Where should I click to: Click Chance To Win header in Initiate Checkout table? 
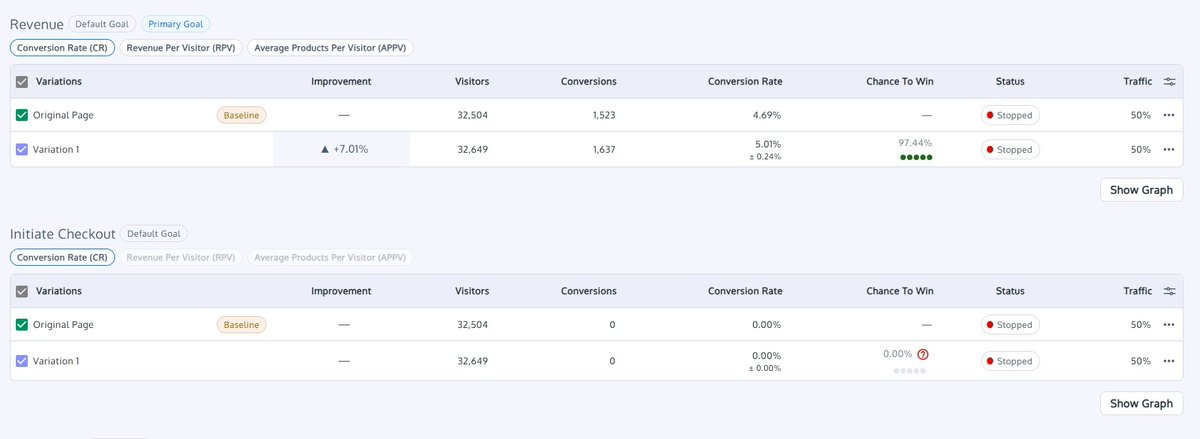(x=899, y=291)
